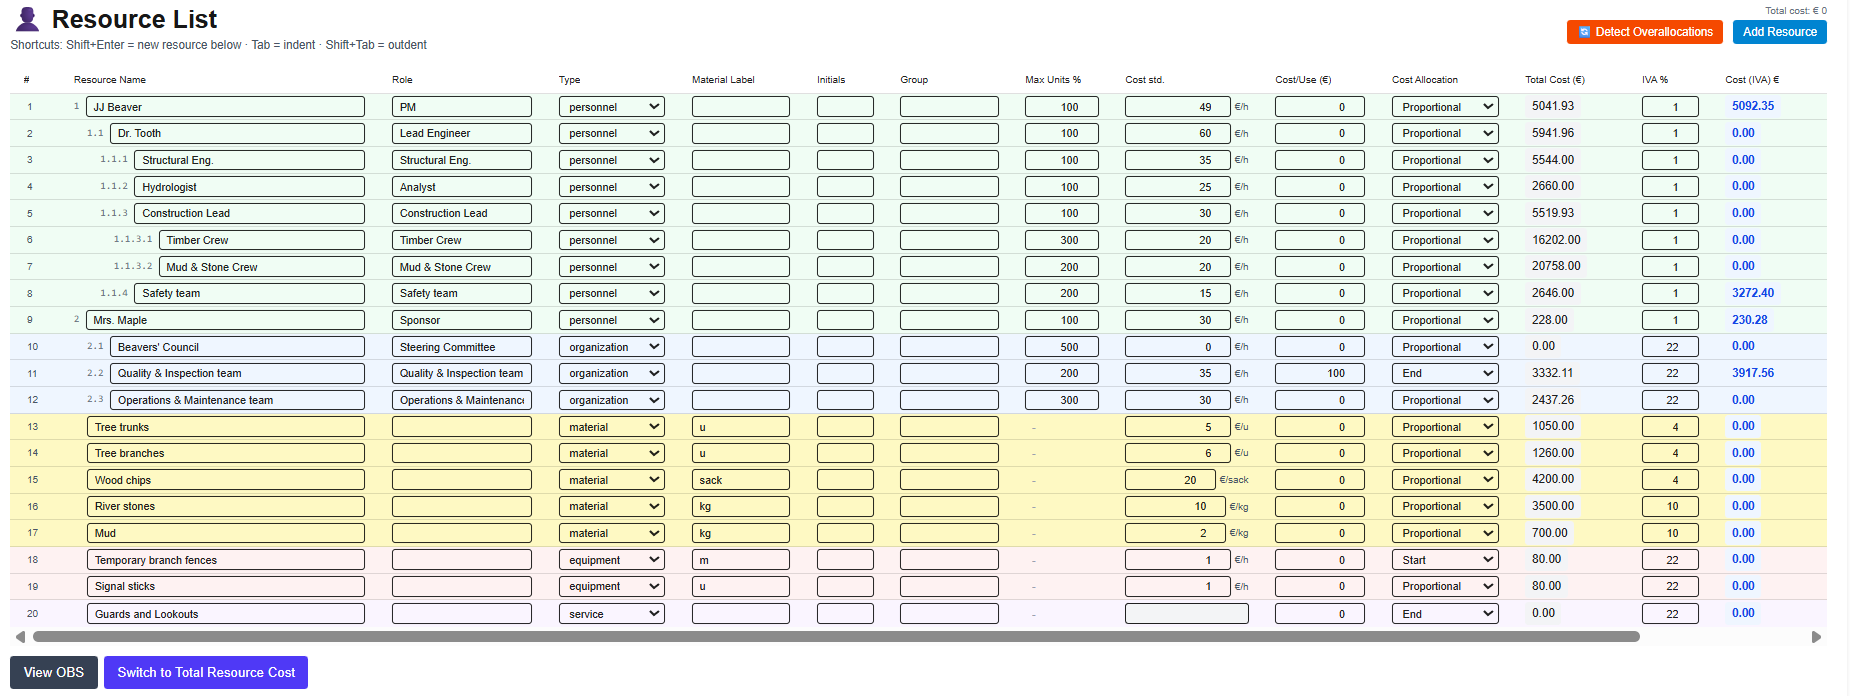Change Cost Allocation for Temporary branch fences
This screenshot has height=696, width=1850.
click(1444, 560)
